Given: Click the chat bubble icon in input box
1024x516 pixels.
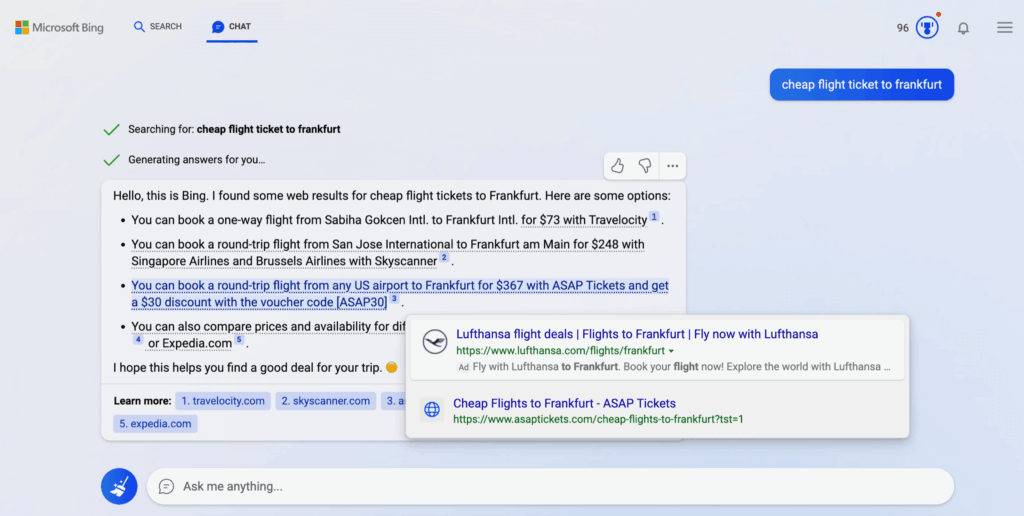Looking at the screenshot, I should pyautogui.click(x=167, y=487).
